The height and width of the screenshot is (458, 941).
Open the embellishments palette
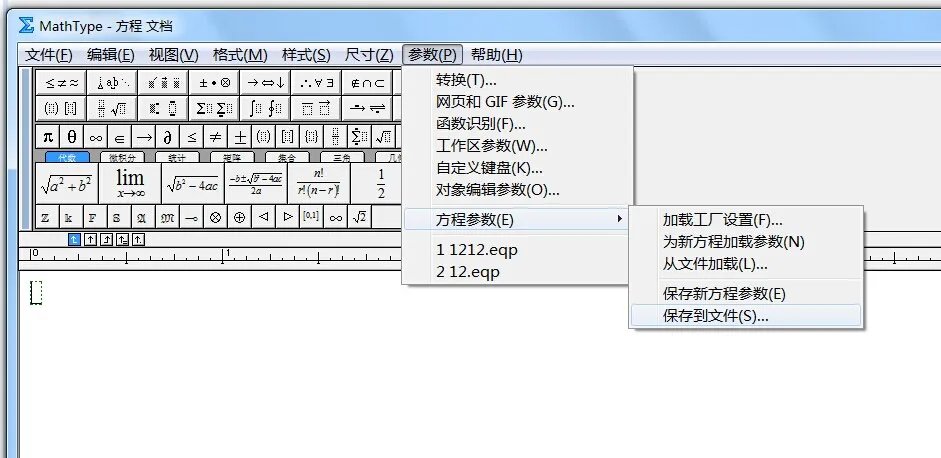tap(163, 83)
